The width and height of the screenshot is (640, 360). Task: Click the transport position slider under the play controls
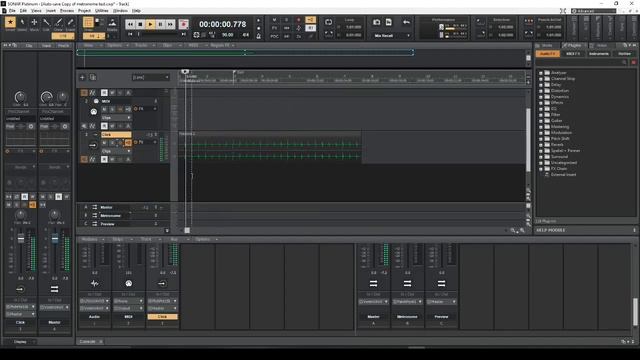(x=158, y=34)
